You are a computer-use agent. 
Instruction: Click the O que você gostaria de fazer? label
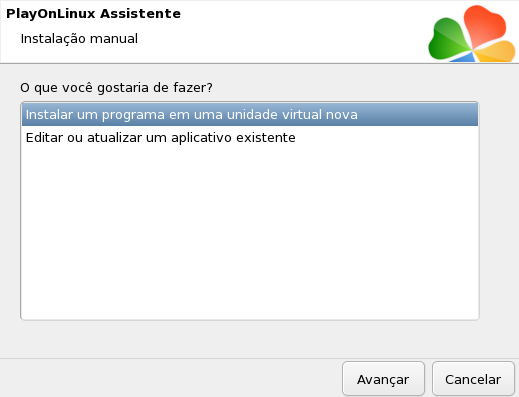click(116, 88)
